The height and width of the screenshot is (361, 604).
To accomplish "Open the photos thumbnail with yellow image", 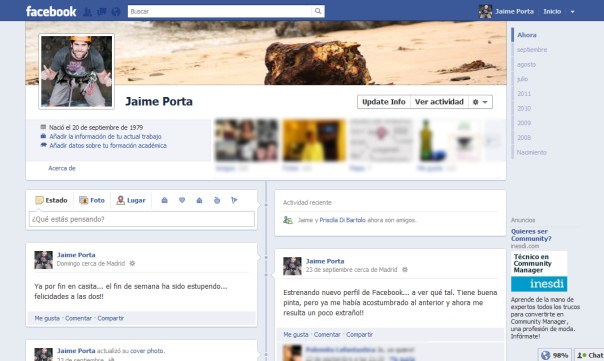I will [314, 140].
